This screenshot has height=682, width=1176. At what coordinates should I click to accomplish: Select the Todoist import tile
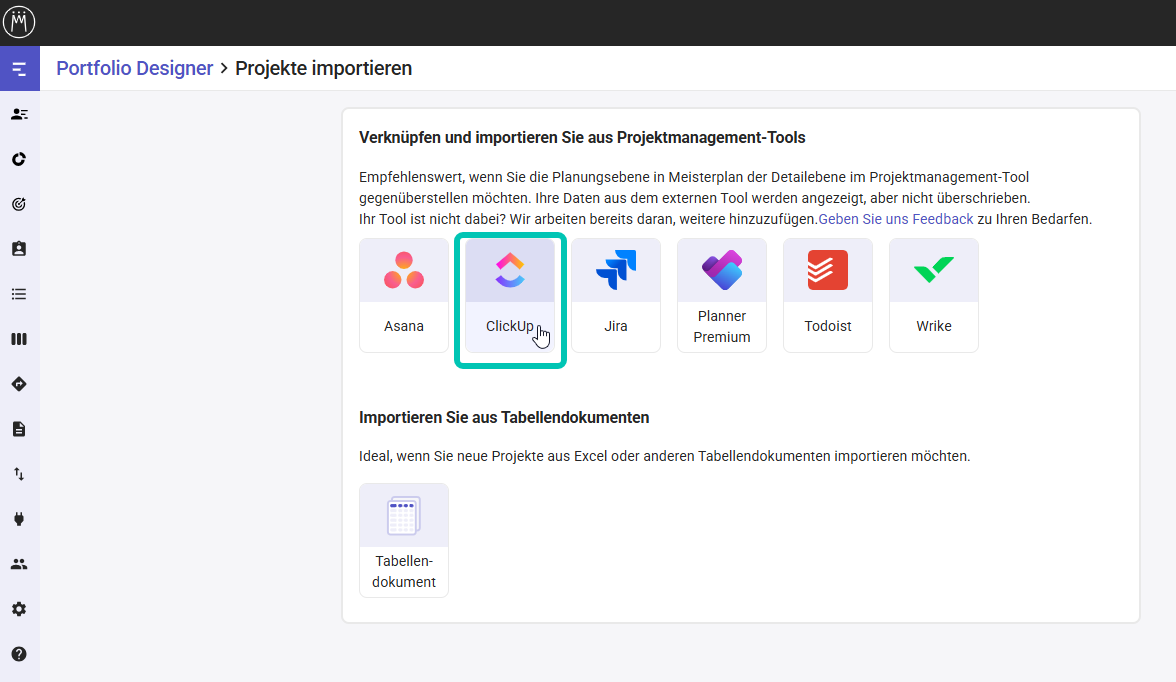coord(828,296)
